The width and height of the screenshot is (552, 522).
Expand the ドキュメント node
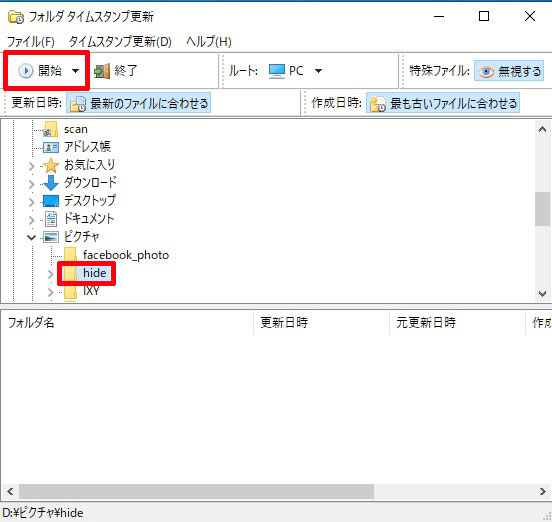(32, 220)
